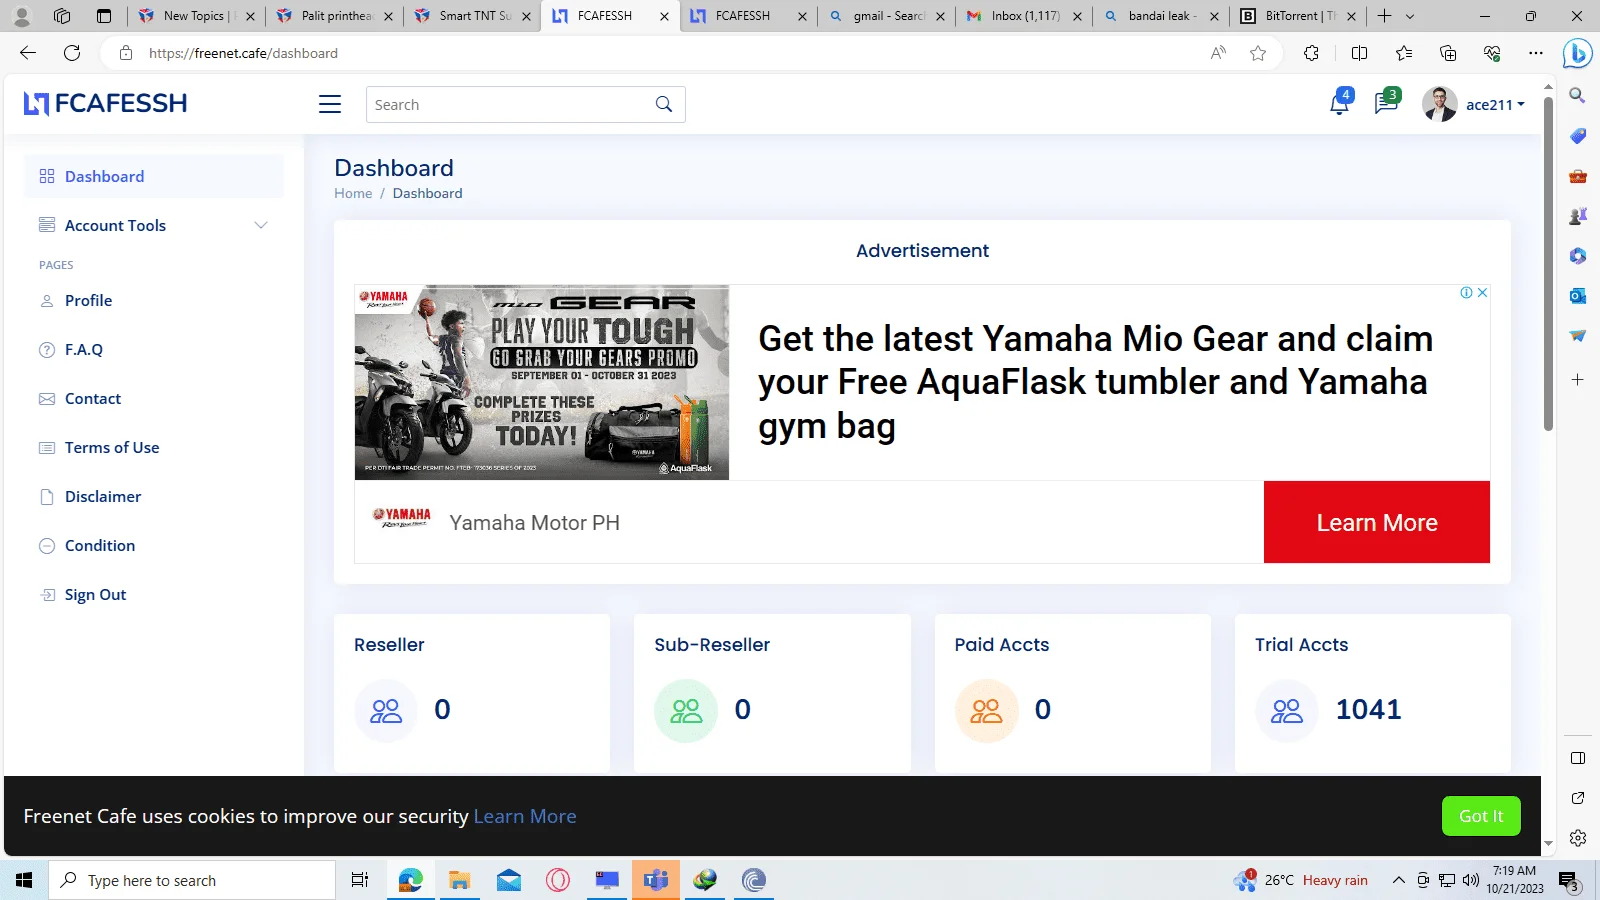1600x900 pixels.
Task: Click the search magnifier icon in search box
Action: point(663,104)
